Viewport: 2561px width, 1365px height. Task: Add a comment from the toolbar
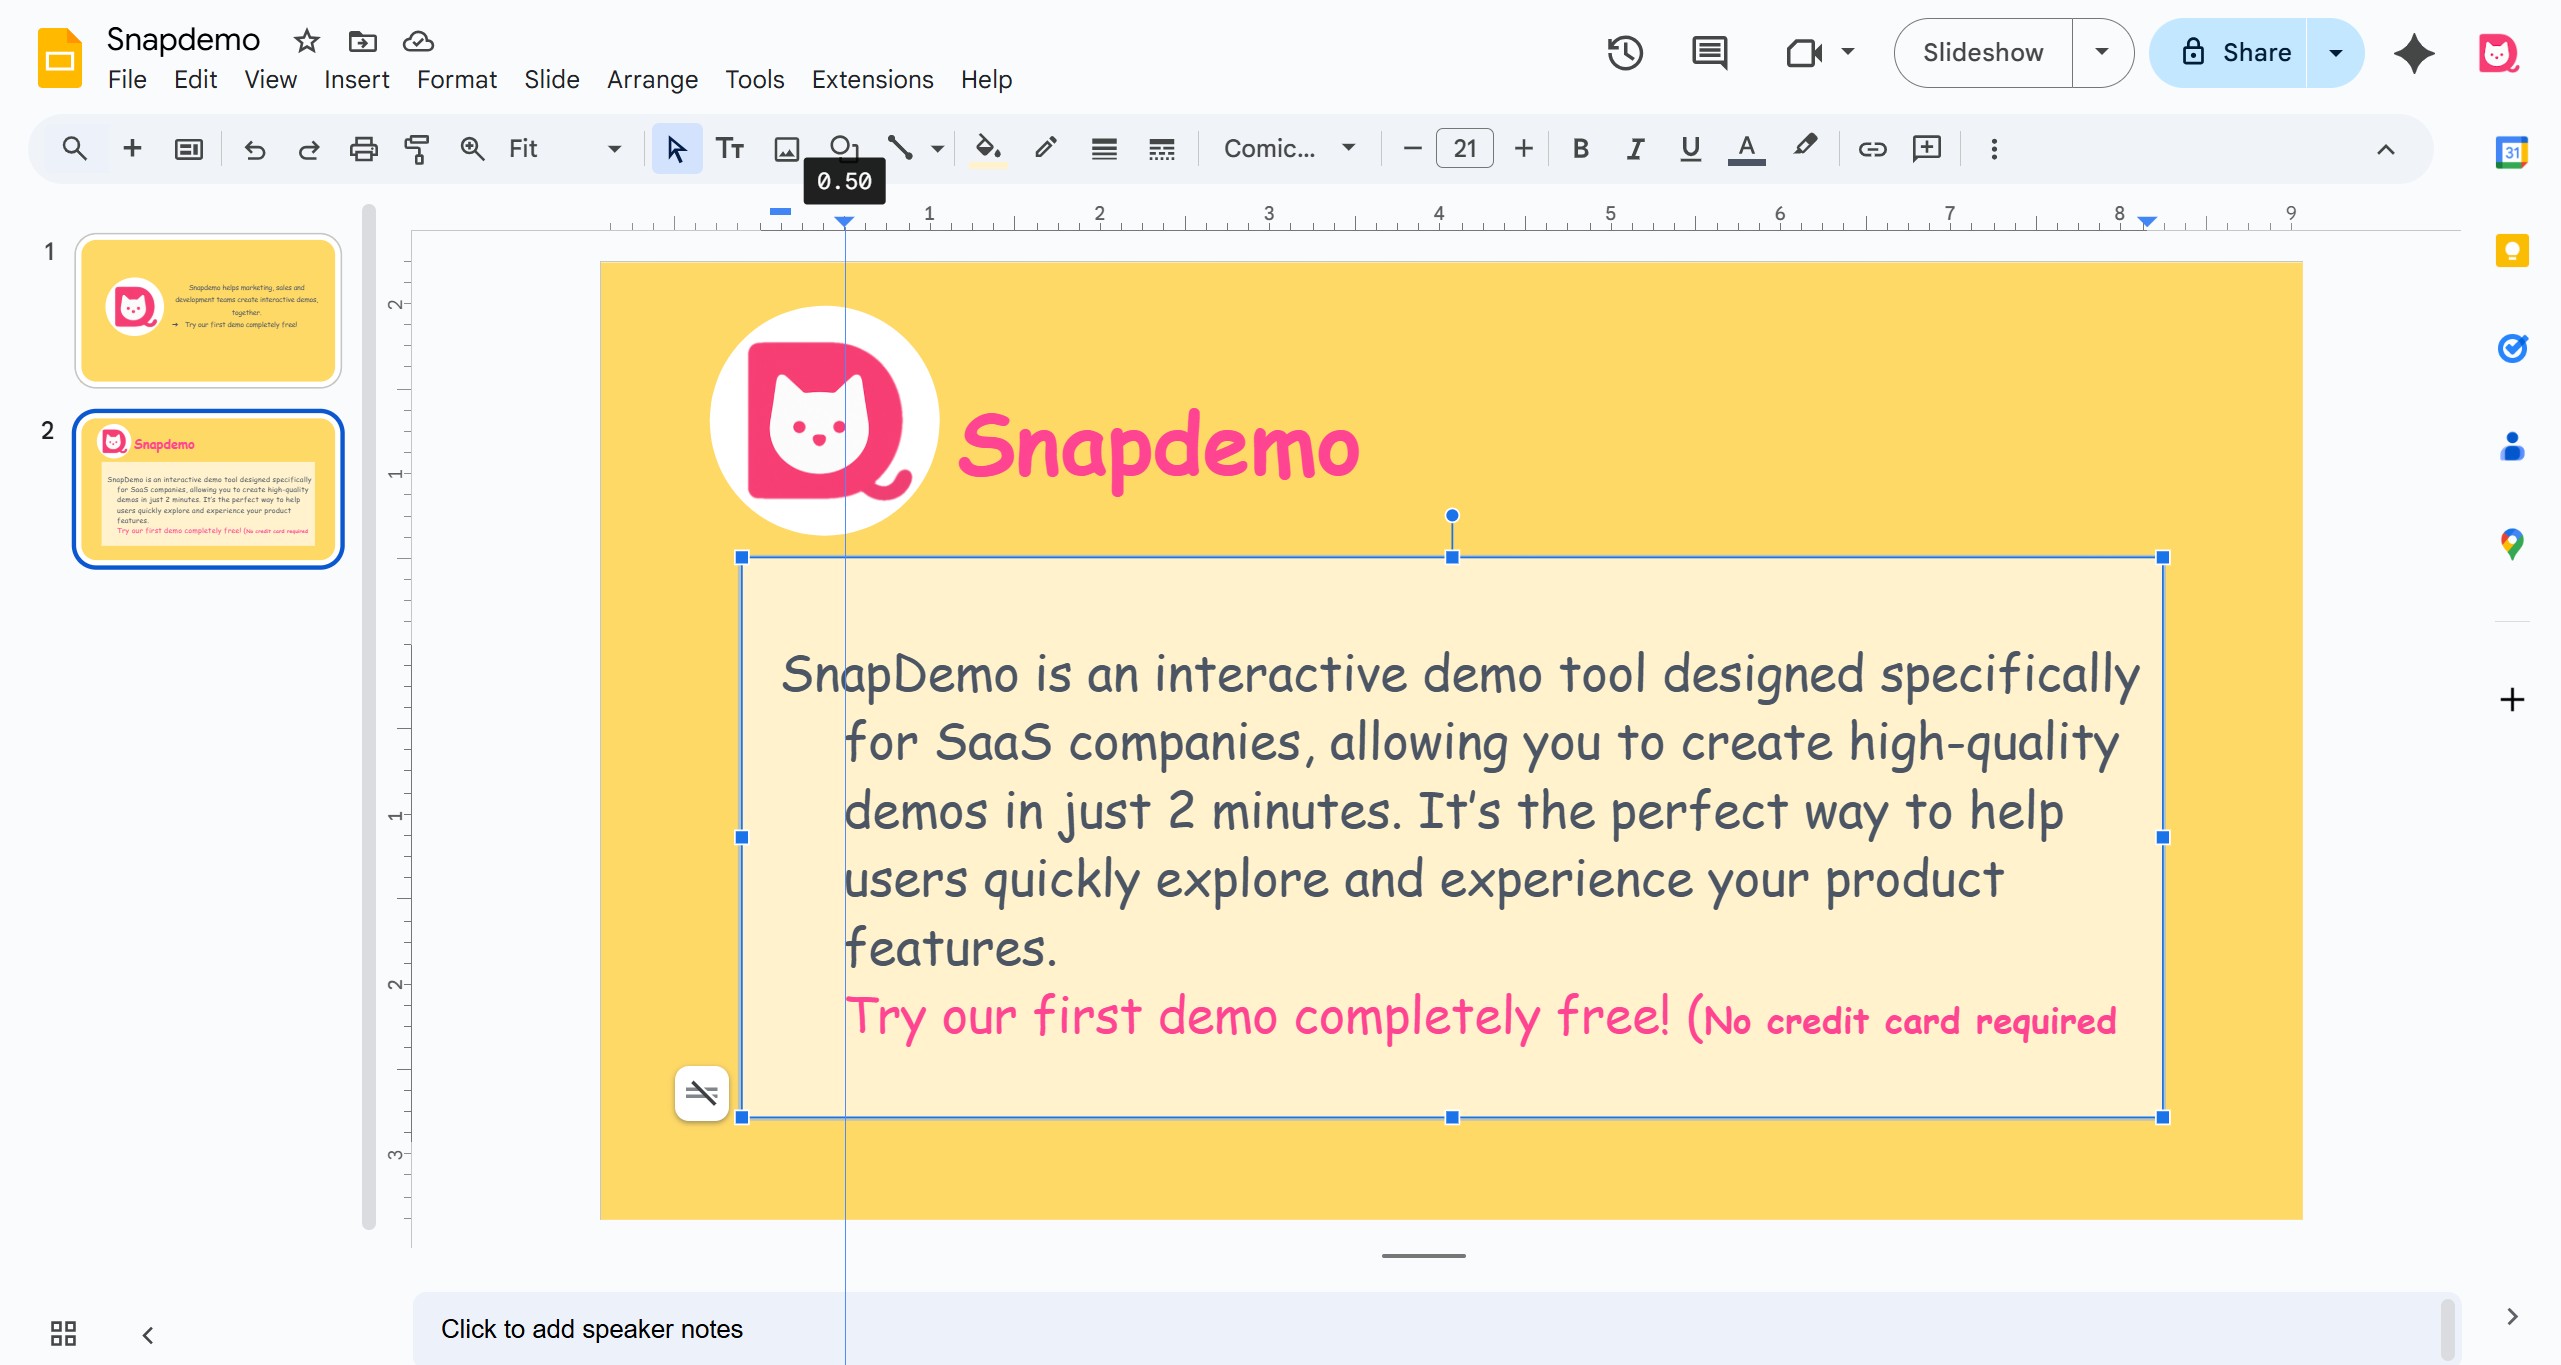pyautogui.click(x=1927, y=149)
